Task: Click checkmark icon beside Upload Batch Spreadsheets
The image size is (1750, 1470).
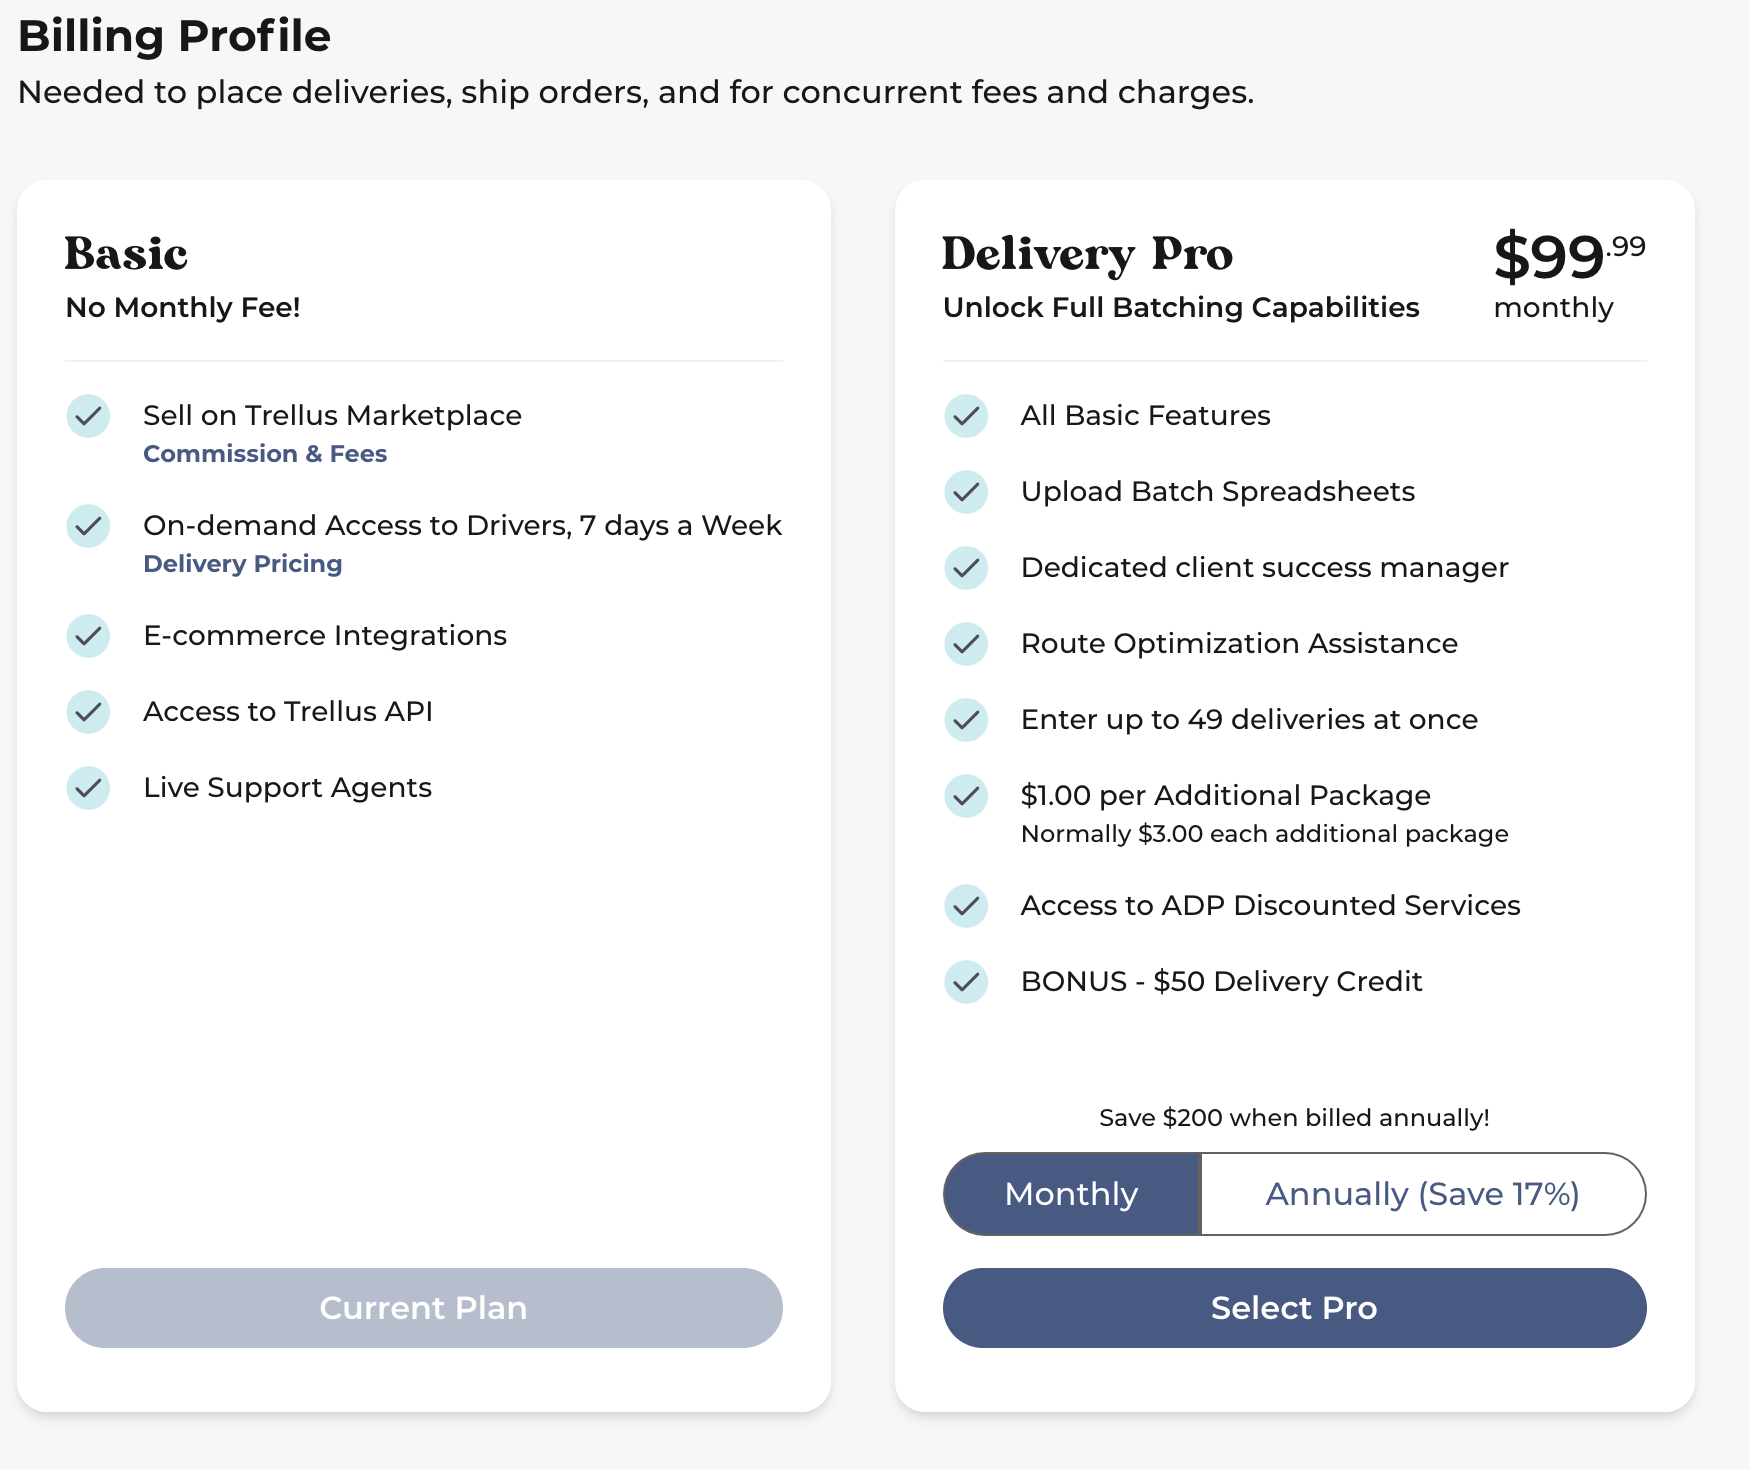Action: click(x=966, y=492)
